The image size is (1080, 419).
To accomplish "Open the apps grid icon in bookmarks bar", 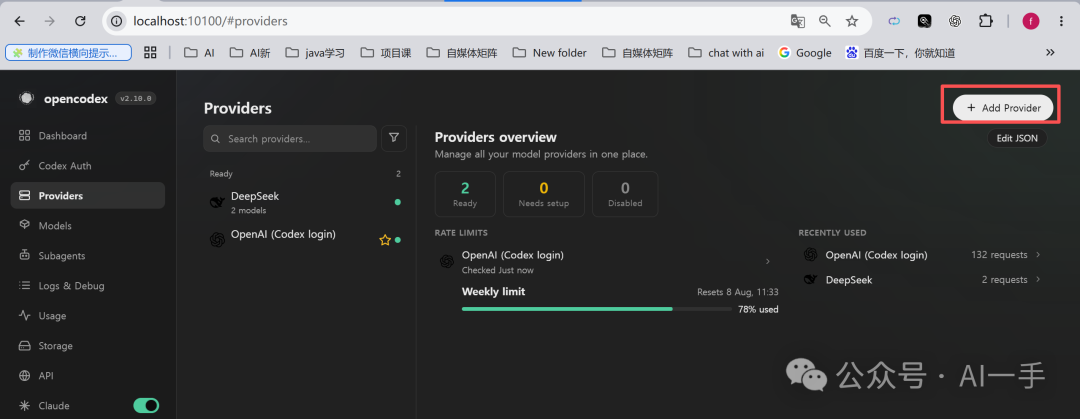I will click(150, 52).
